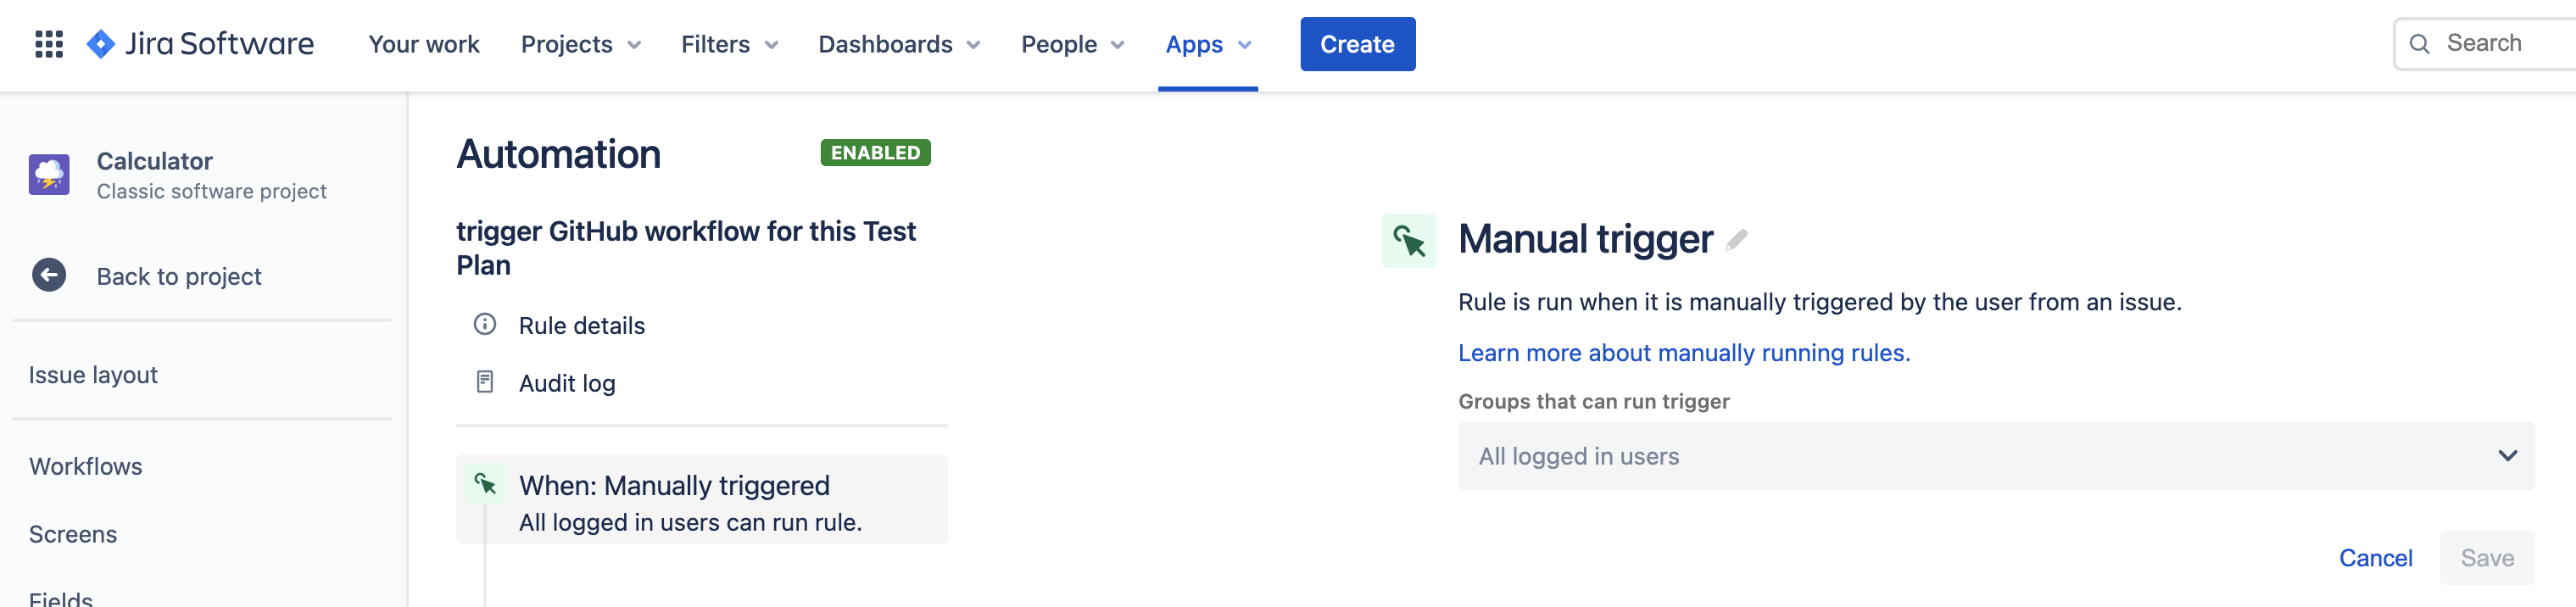The image size is (2576, 607).
Task: Click the Back to project arrow icon
Action: 49,275
